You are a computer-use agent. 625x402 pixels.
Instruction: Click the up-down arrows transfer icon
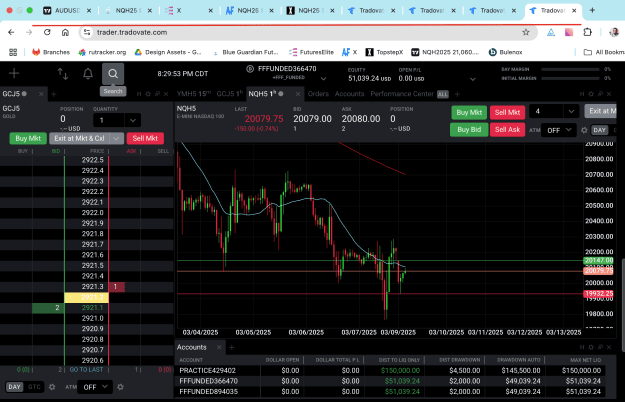63,74
